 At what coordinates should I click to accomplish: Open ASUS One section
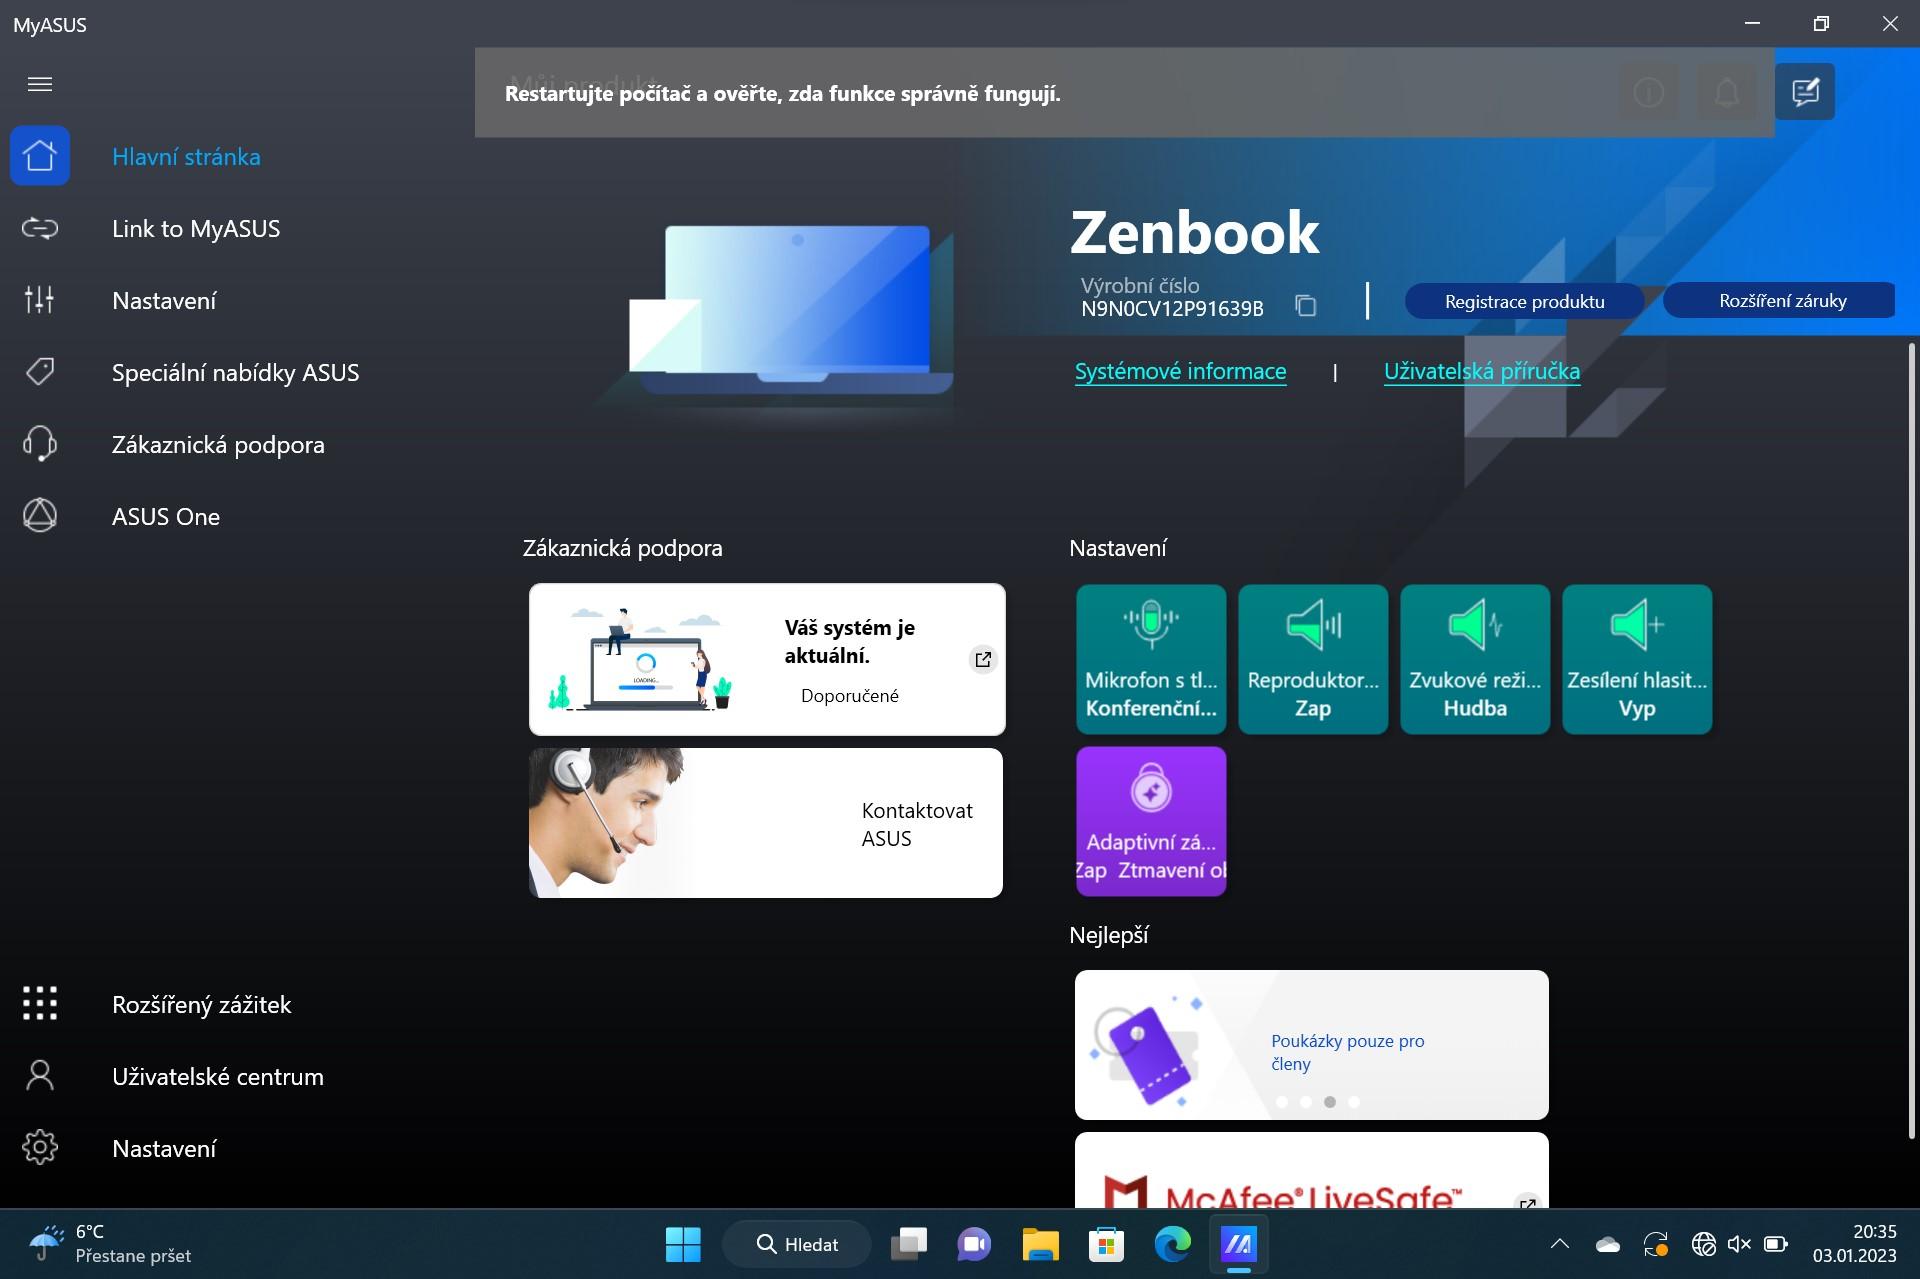[x=166, y=517]
